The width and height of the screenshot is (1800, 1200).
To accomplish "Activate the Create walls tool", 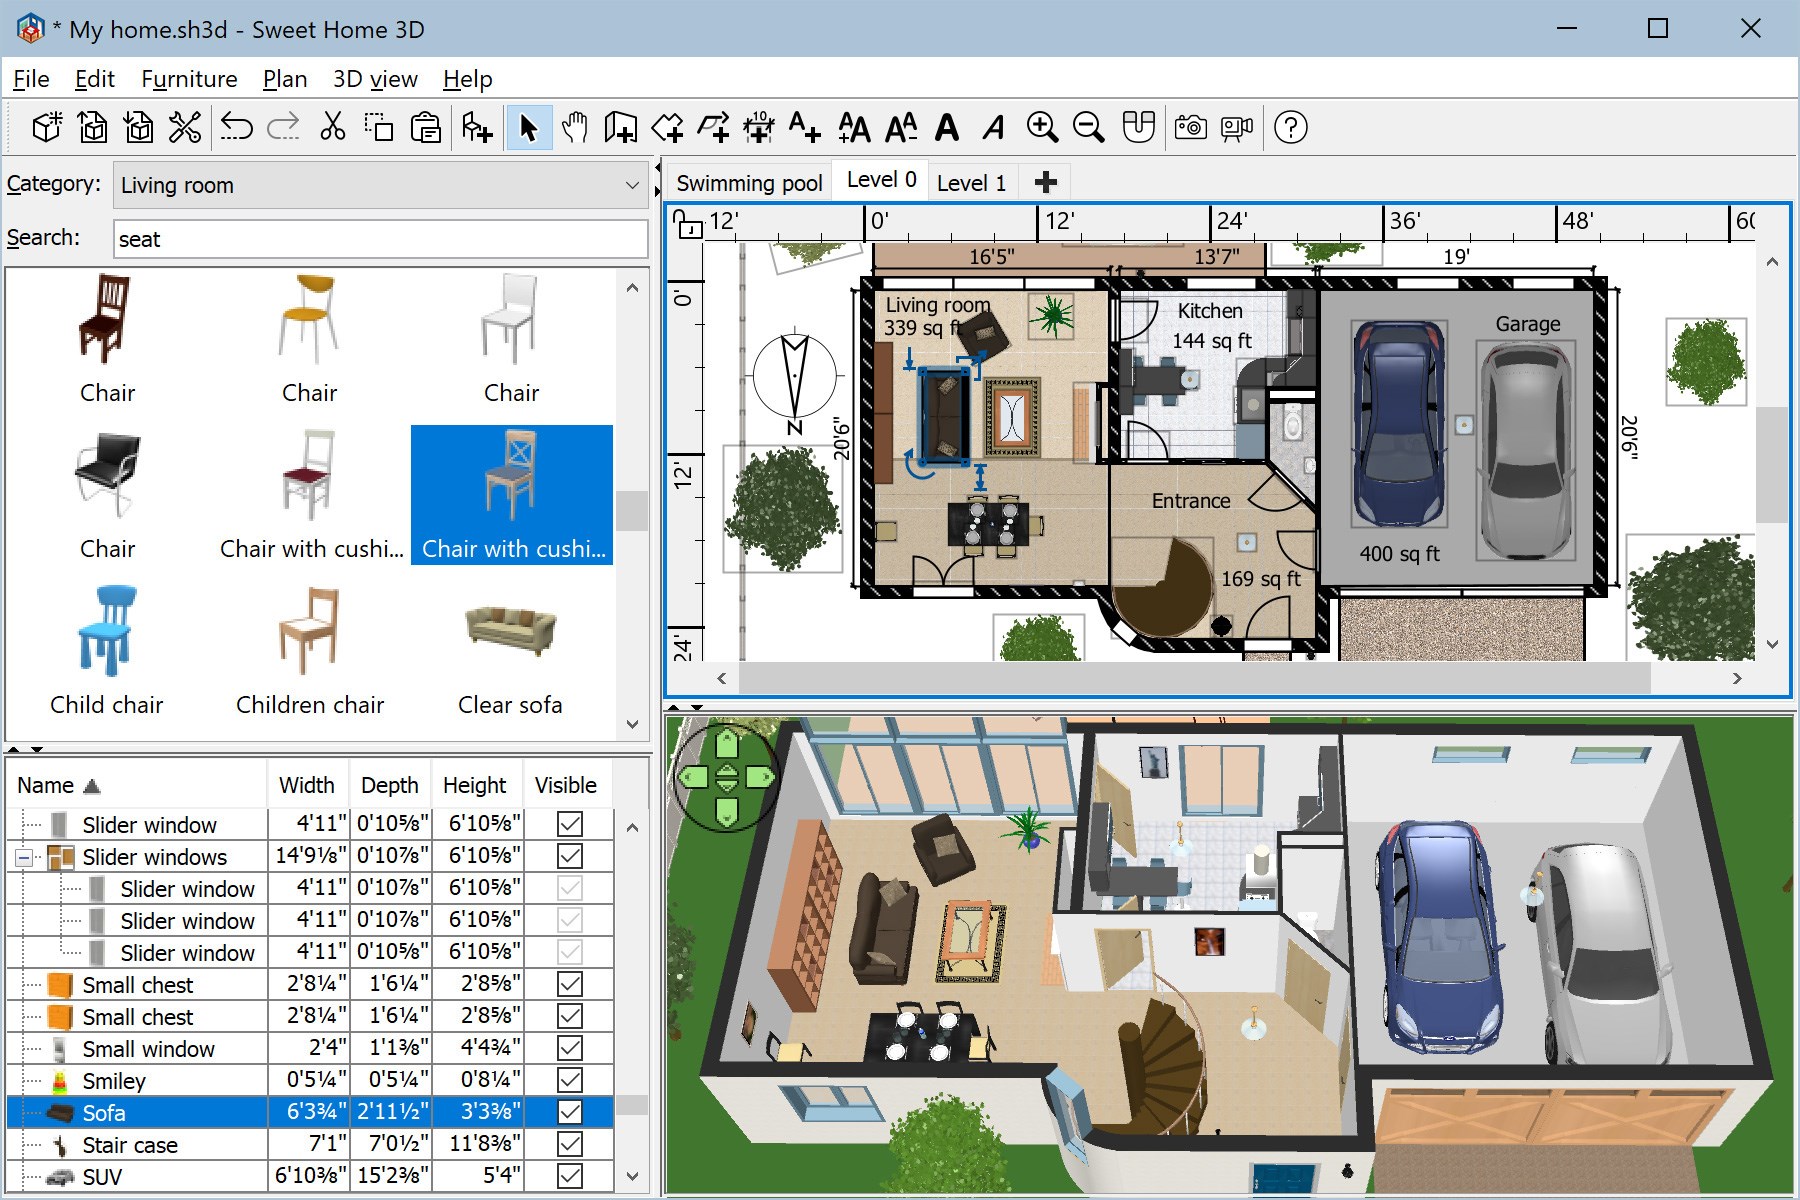I will point(621,127).
